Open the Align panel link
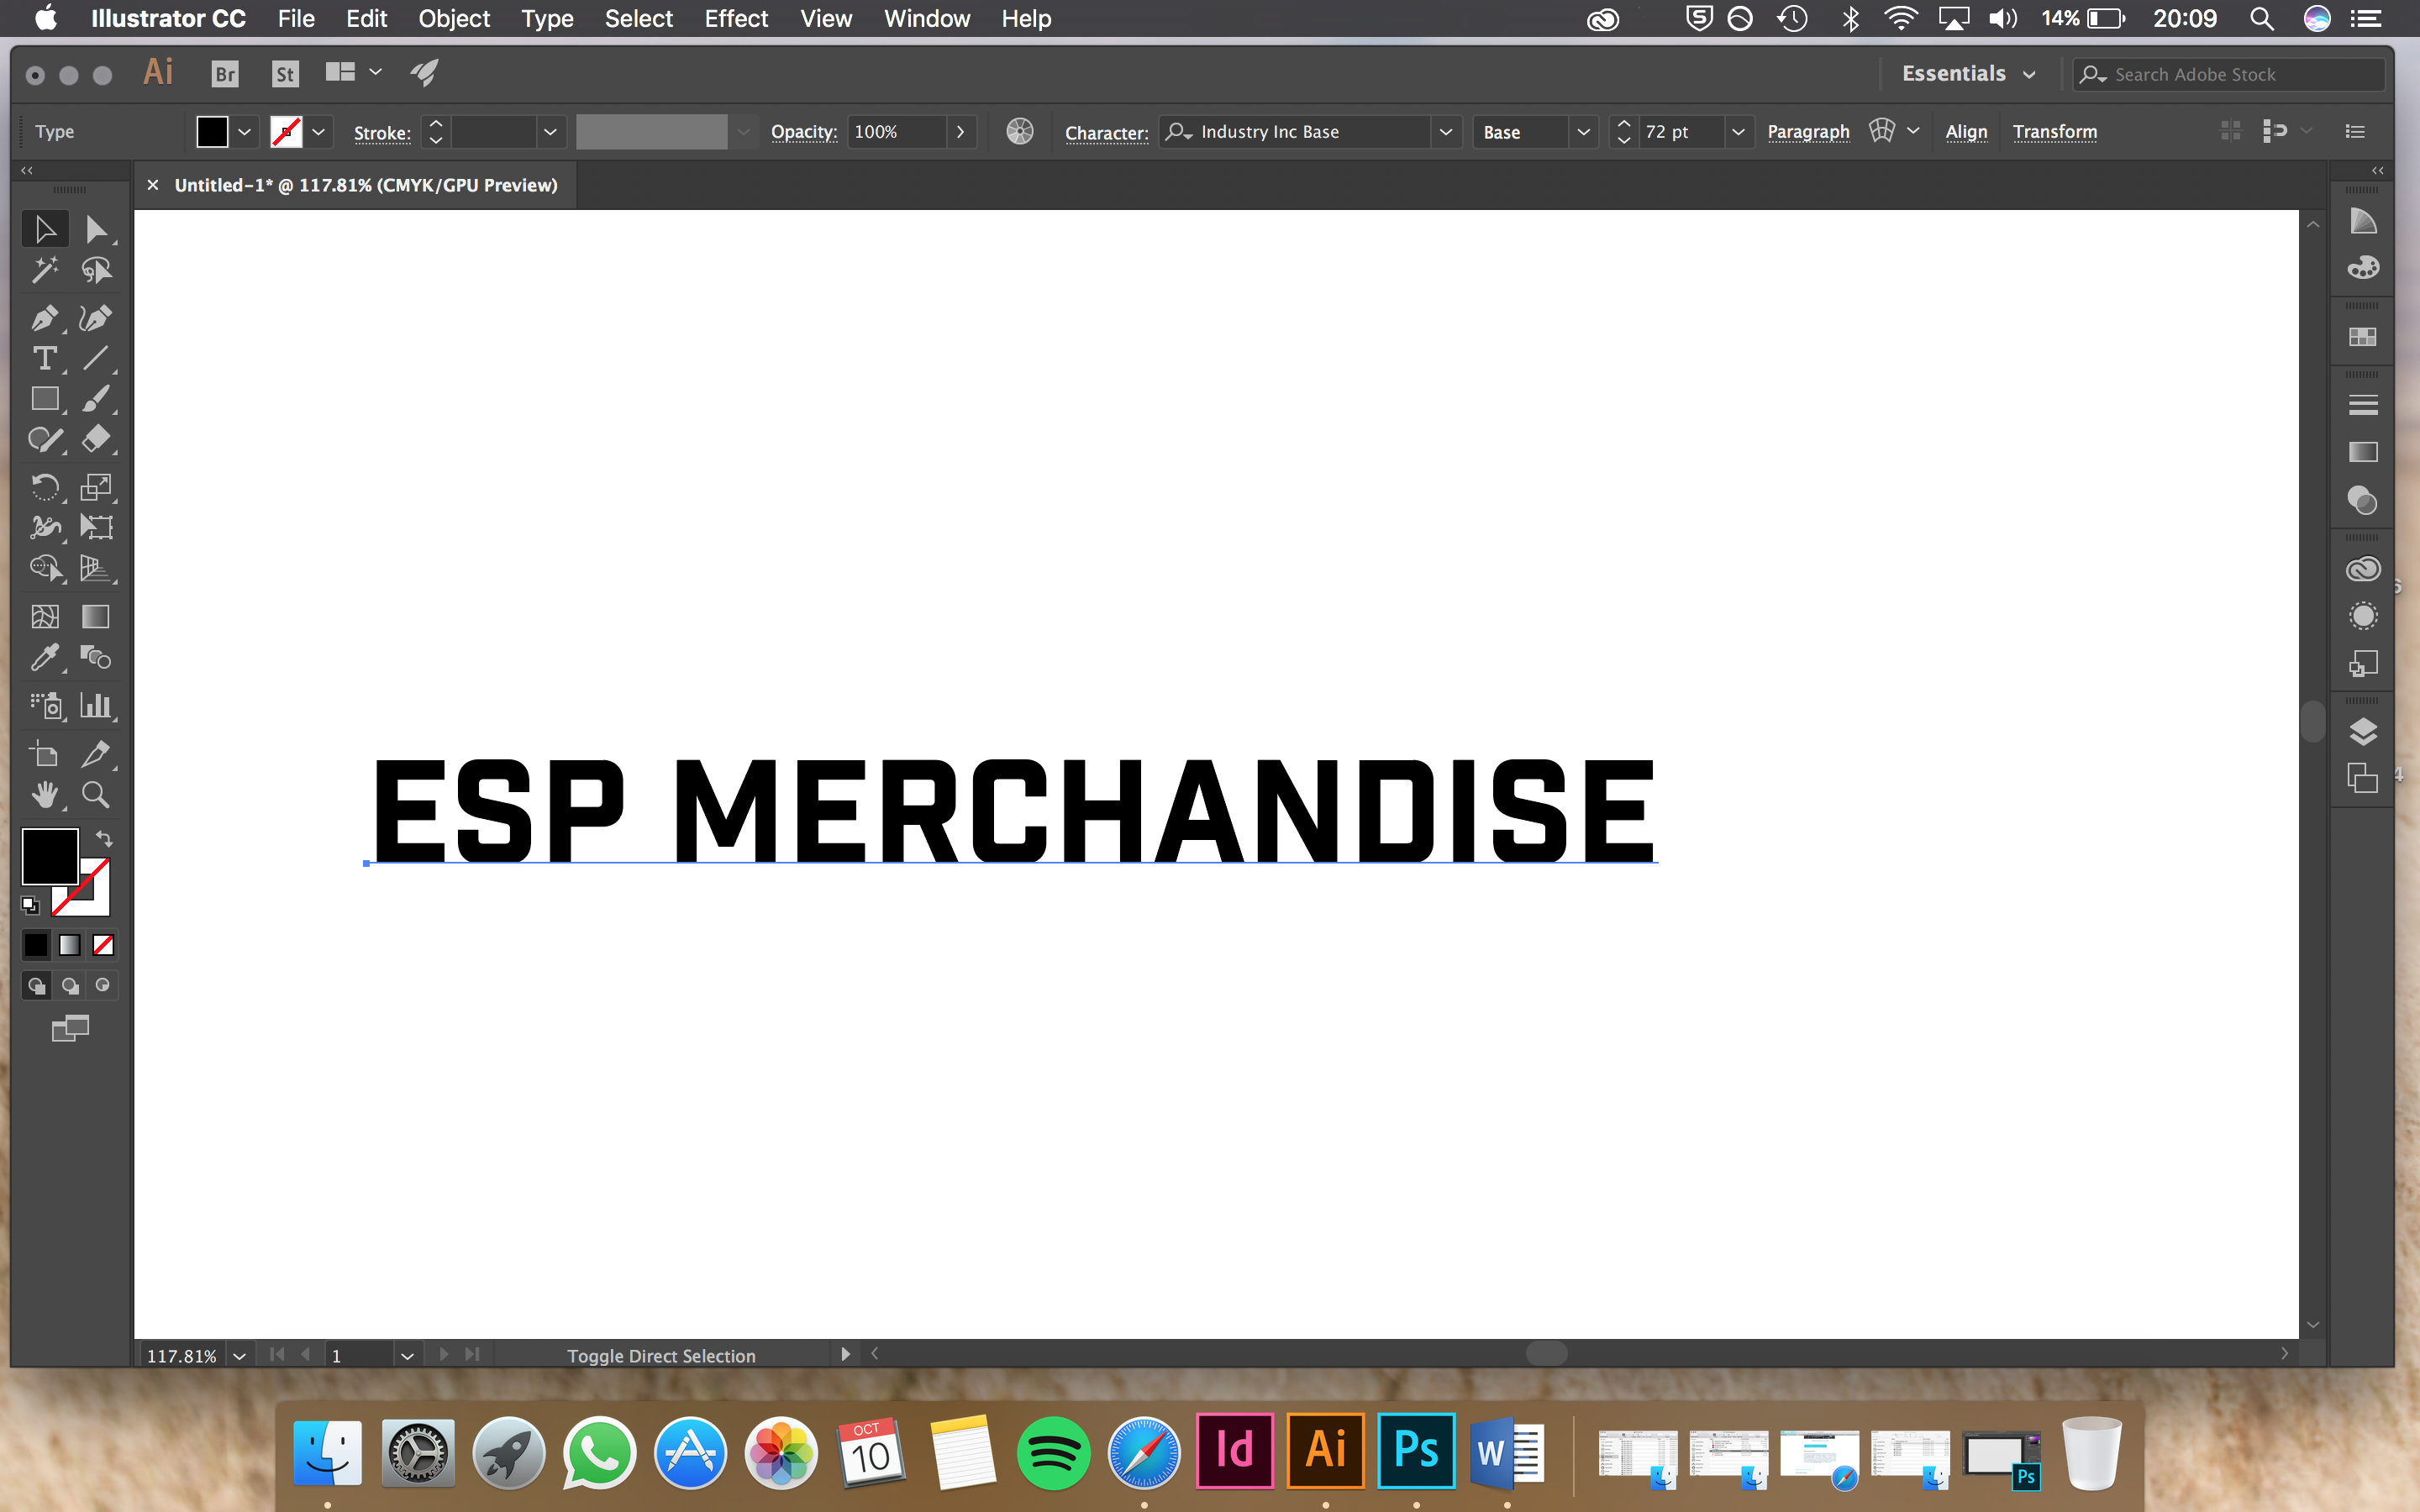Viewport: 2420px width, 1512px height. pyautogui.click(x=1966, y=131)
